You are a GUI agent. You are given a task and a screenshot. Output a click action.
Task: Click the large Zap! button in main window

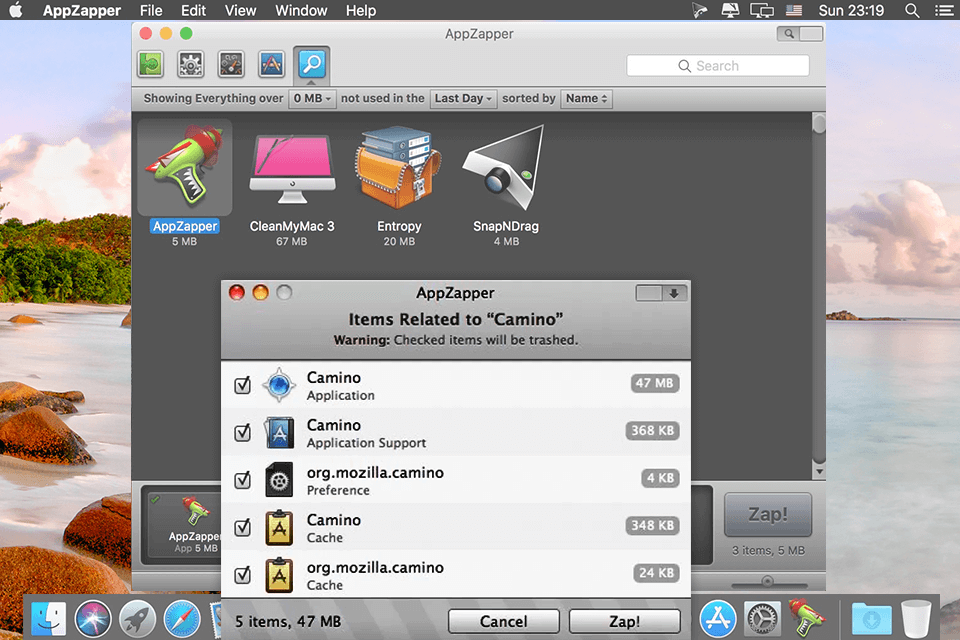tap(768, 514)
